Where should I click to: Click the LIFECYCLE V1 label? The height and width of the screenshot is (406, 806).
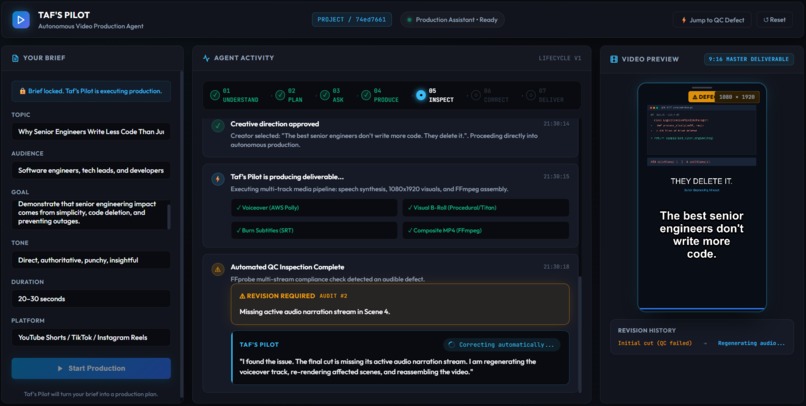(560, 58)
